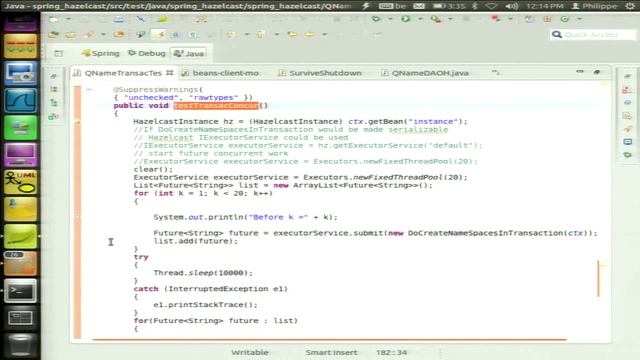
Task: Click the right panel minimized view icon at top
Action: [x=627, y=76]
